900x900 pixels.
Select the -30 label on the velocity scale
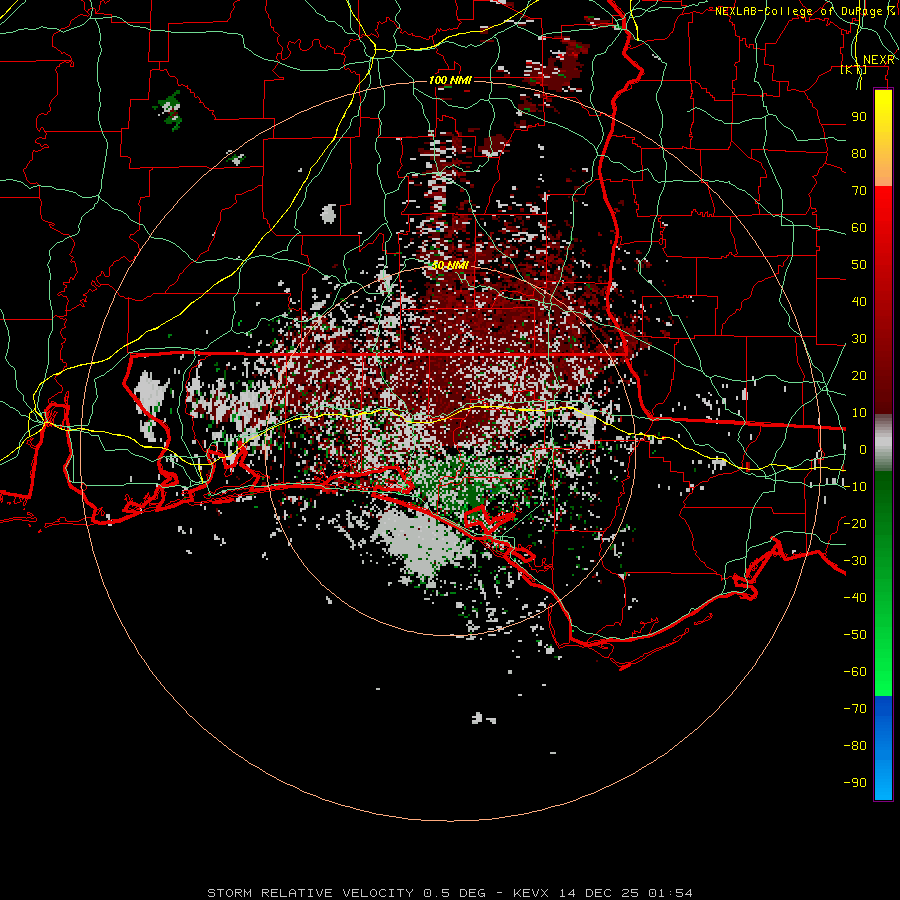pos(855,561)
